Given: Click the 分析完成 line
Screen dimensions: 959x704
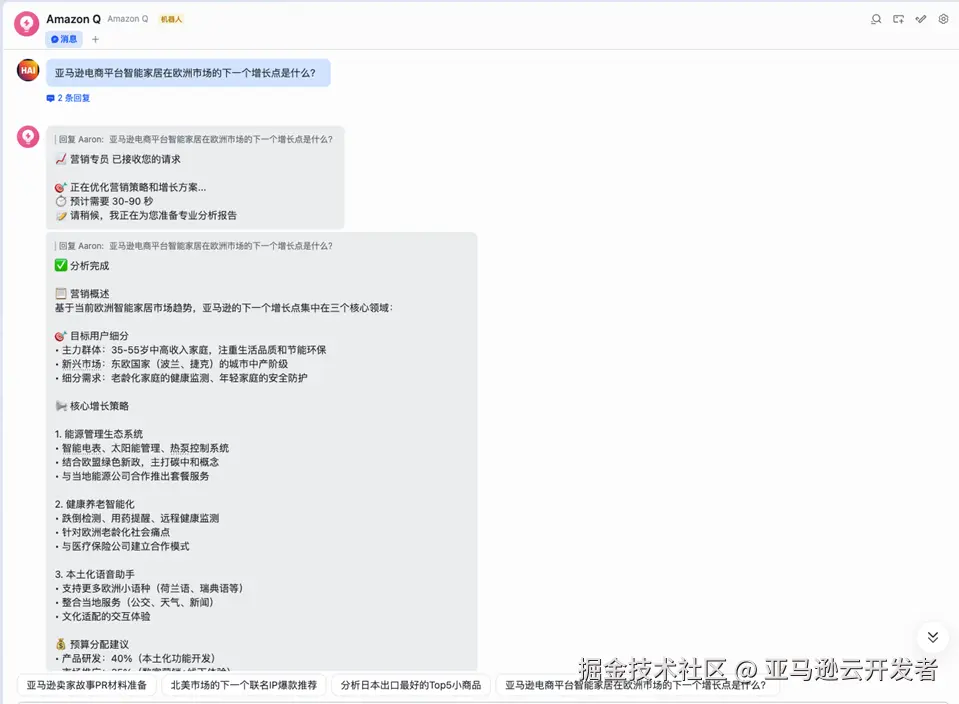Looking at the screenshot, I should pyautogui.click(x=82, y=265).
